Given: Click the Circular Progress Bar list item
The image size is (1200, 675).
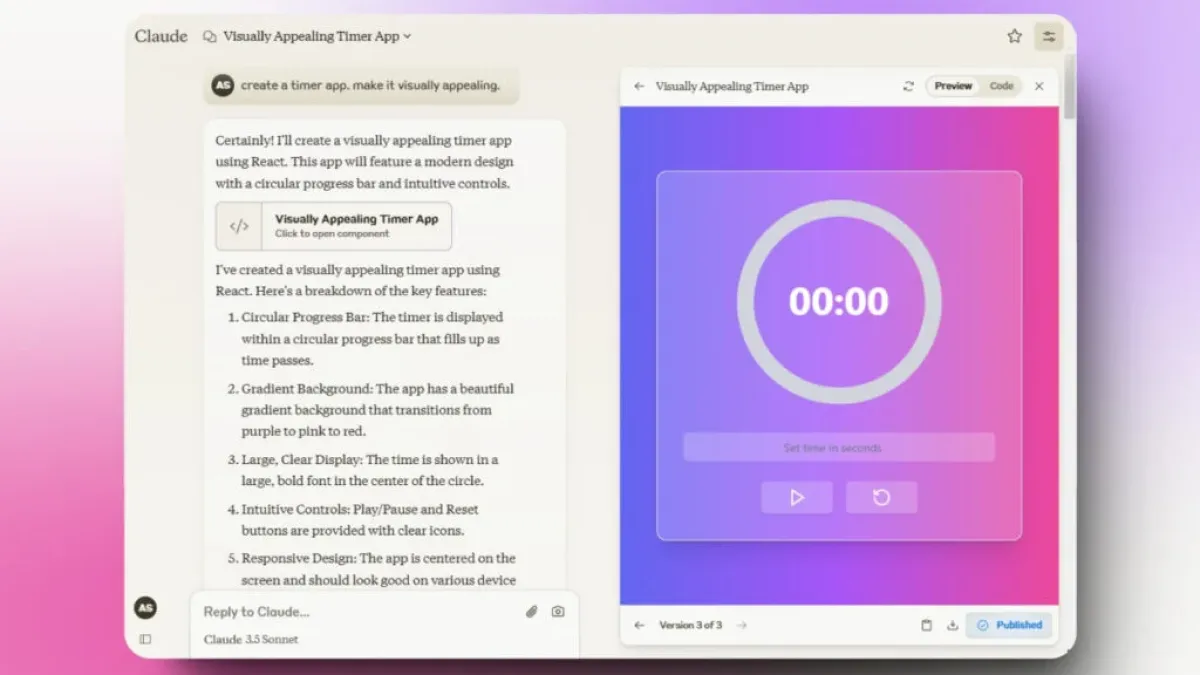Looking at the screenshot, I should tap(372, 338).
